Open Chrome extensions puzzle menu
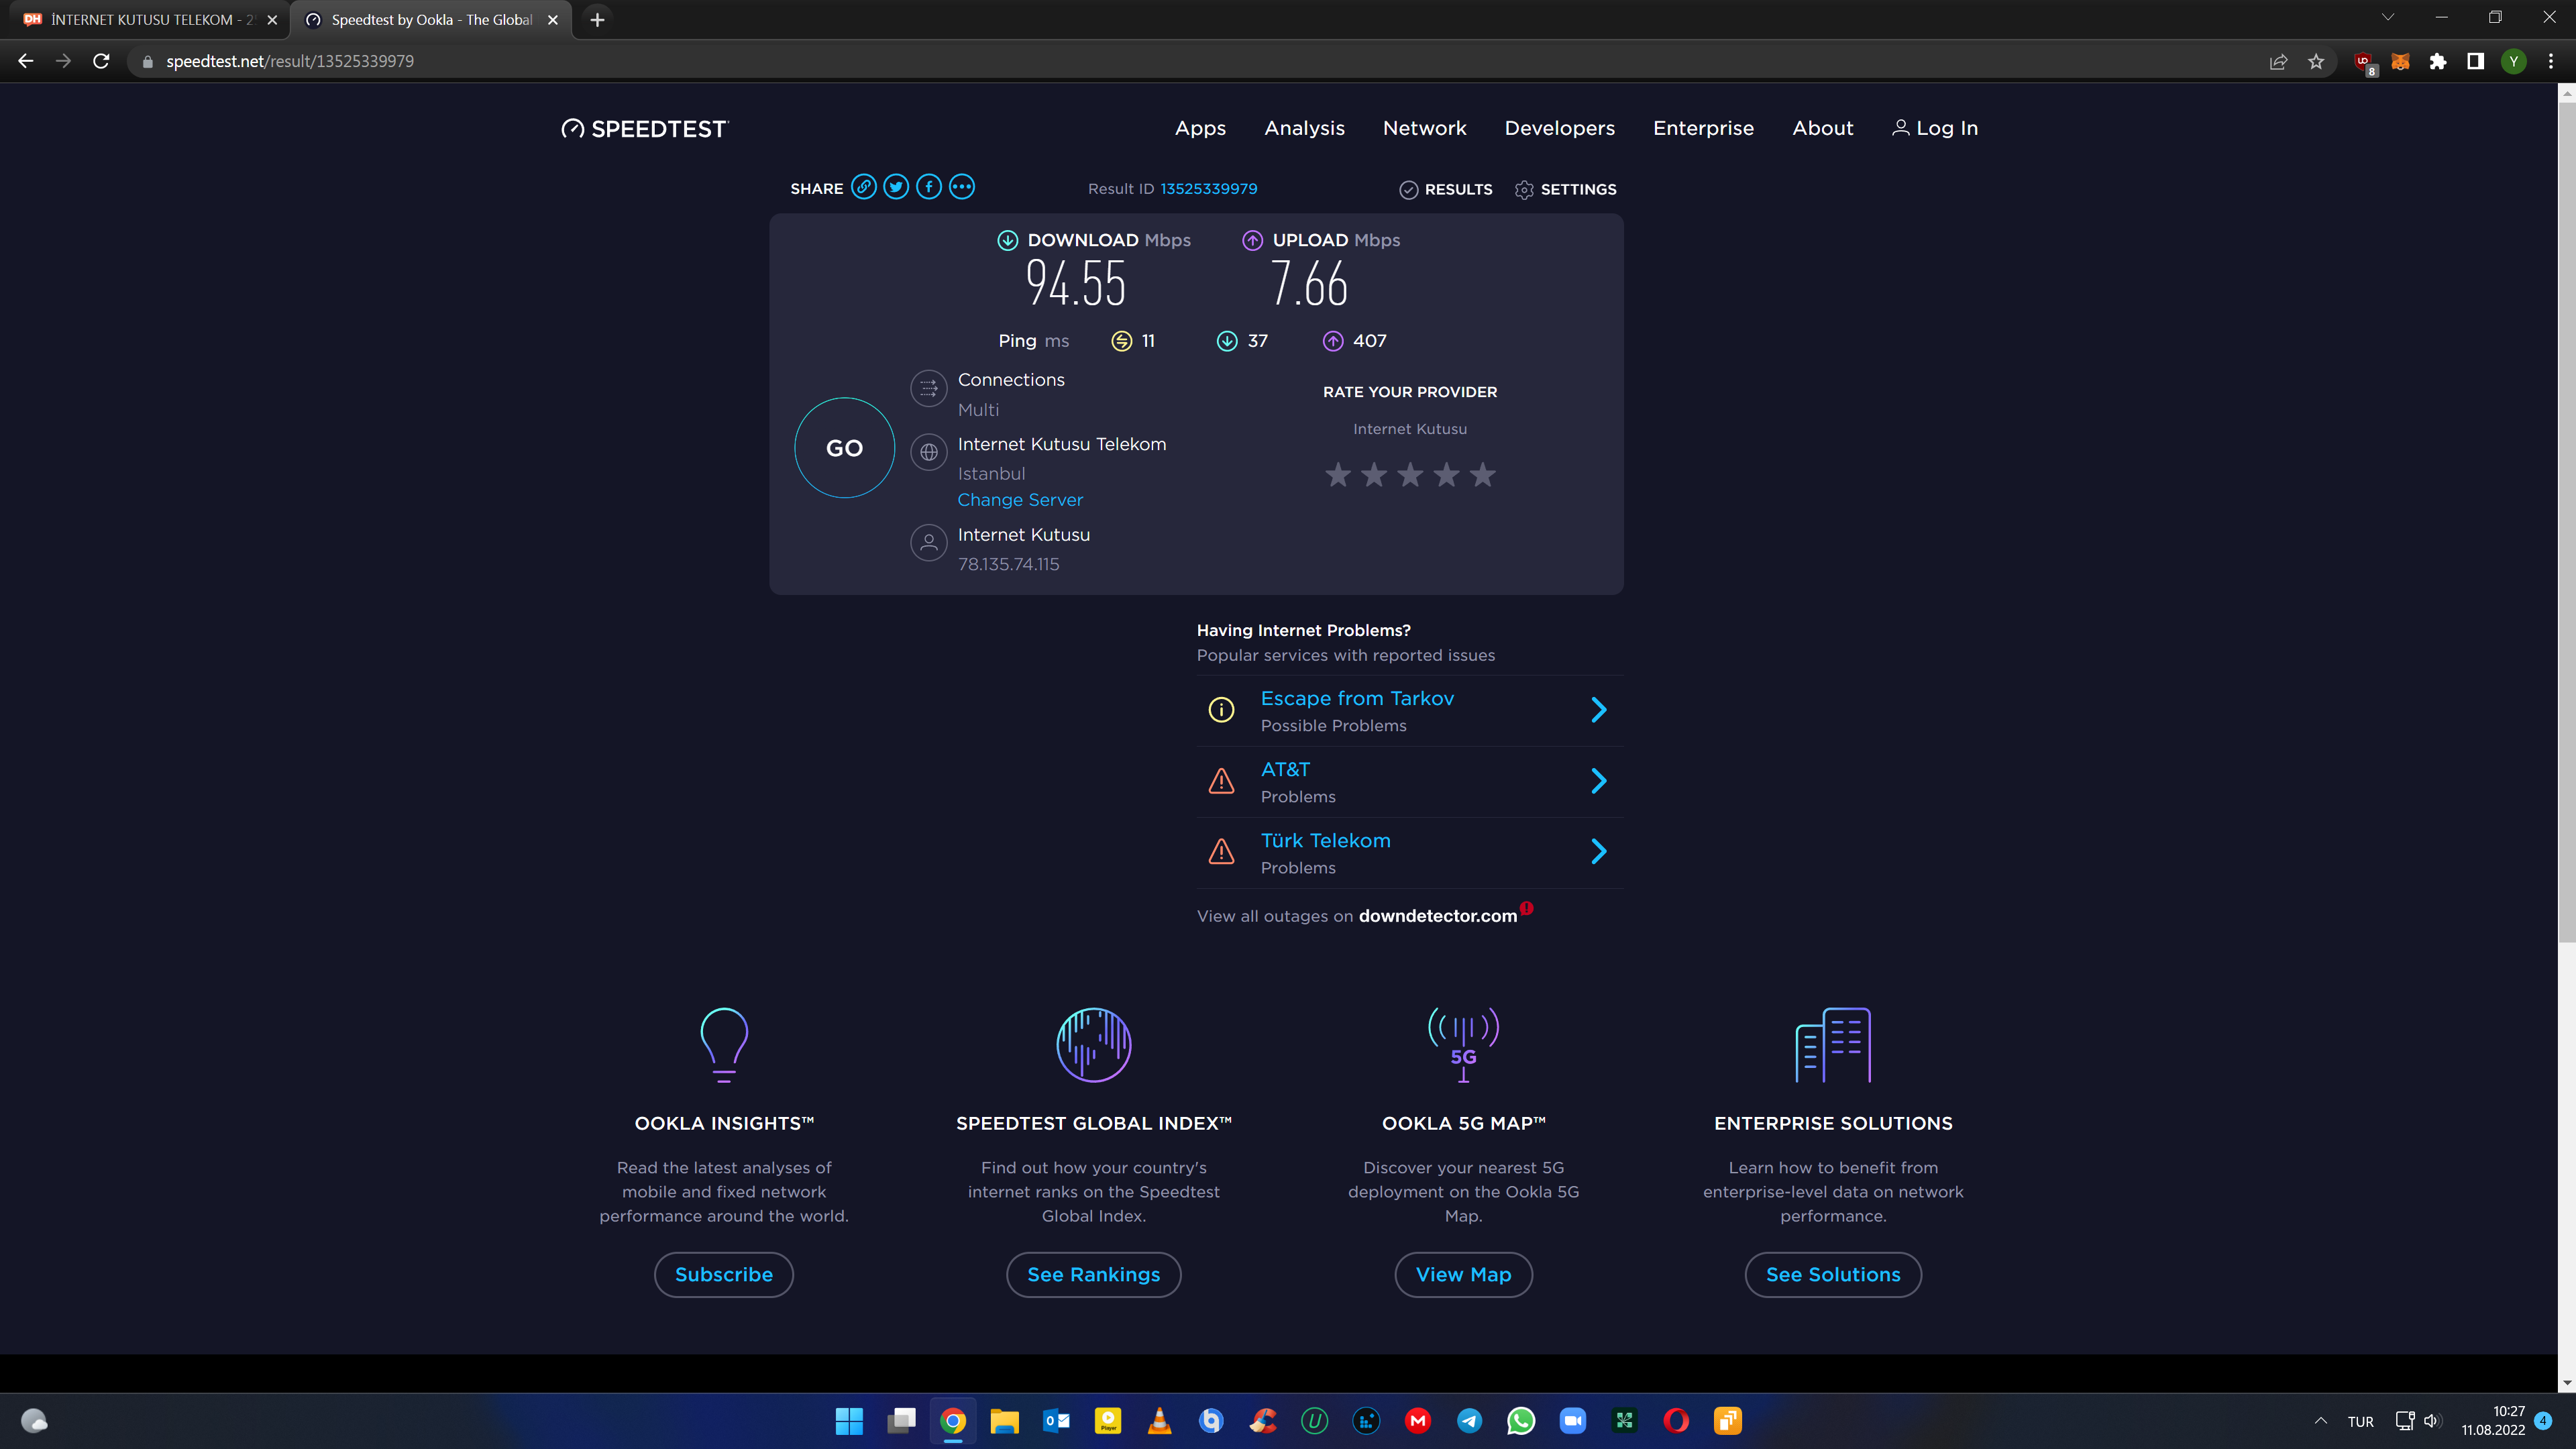2576x1449 pixels. (2439, 62)
